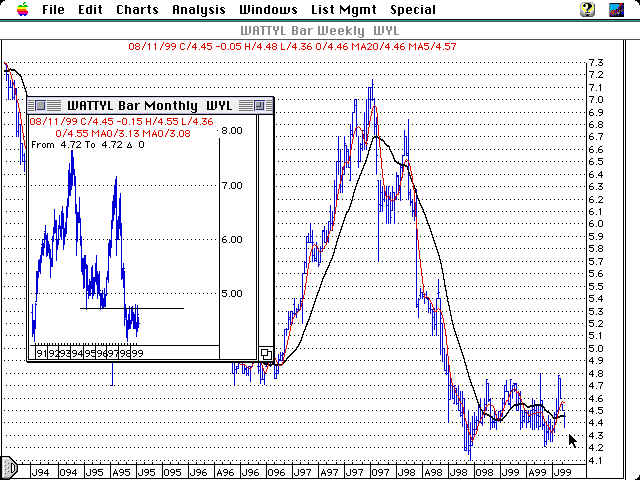Click the Monthly window's resize grow box
Viewport: 640px width, 480px height.
pos(266,353)
